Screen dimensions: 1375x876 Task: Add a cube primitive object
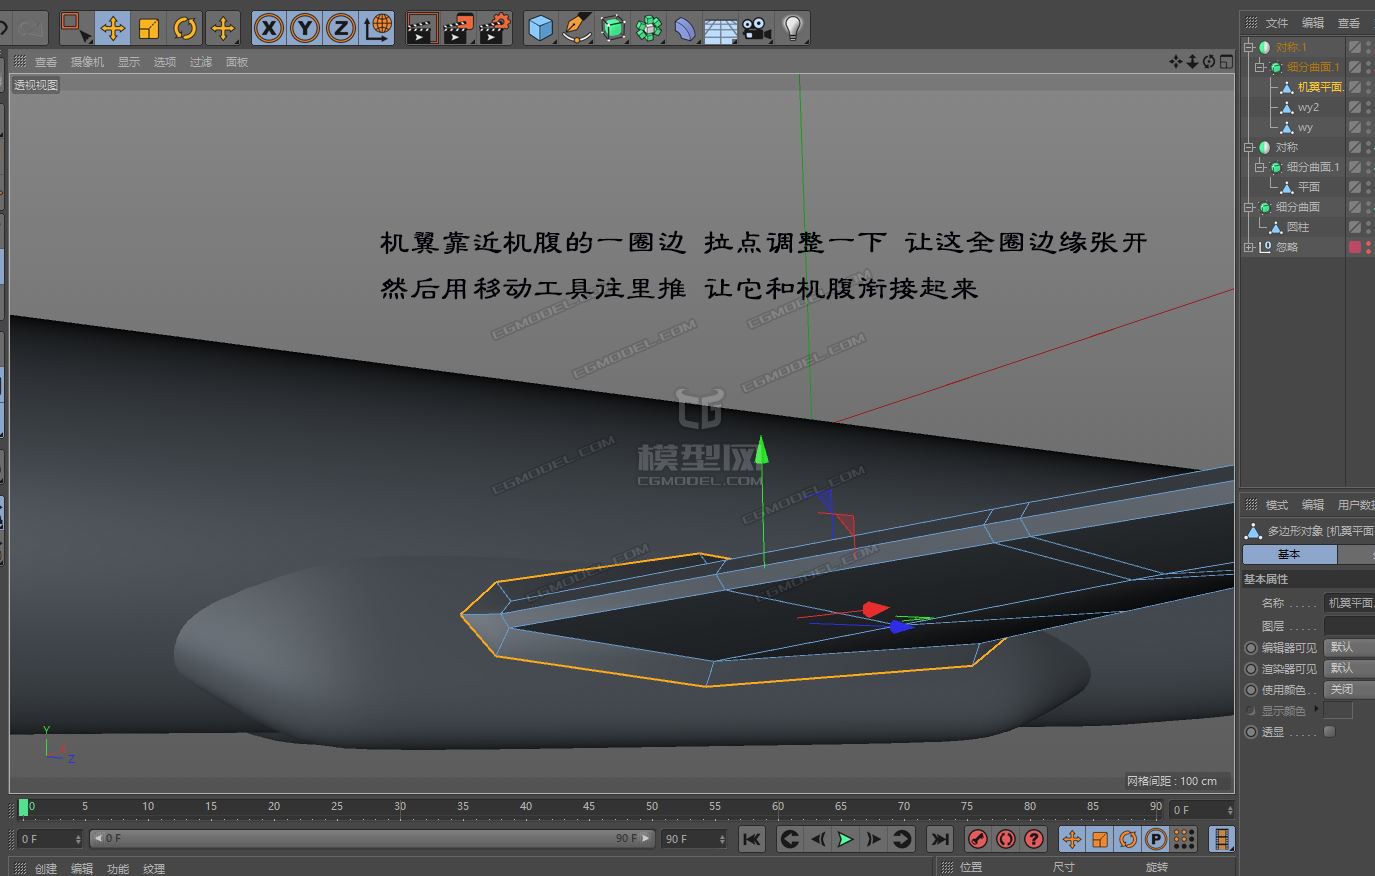pos(541,28)
